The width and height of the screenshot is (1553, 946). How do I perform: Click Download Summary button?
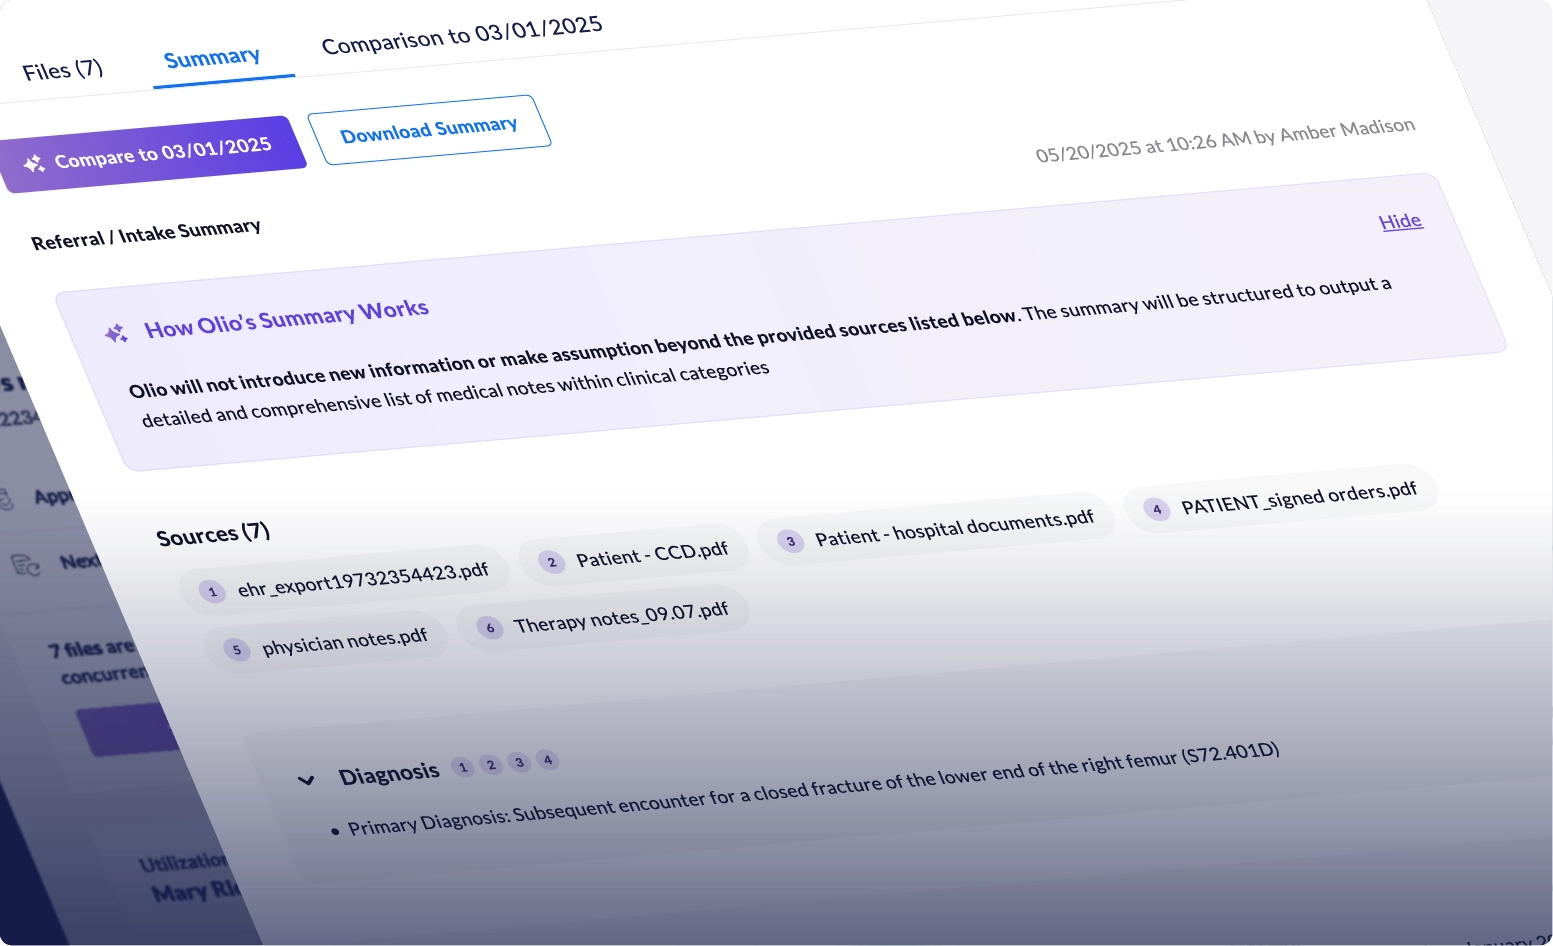coord(429,130)
